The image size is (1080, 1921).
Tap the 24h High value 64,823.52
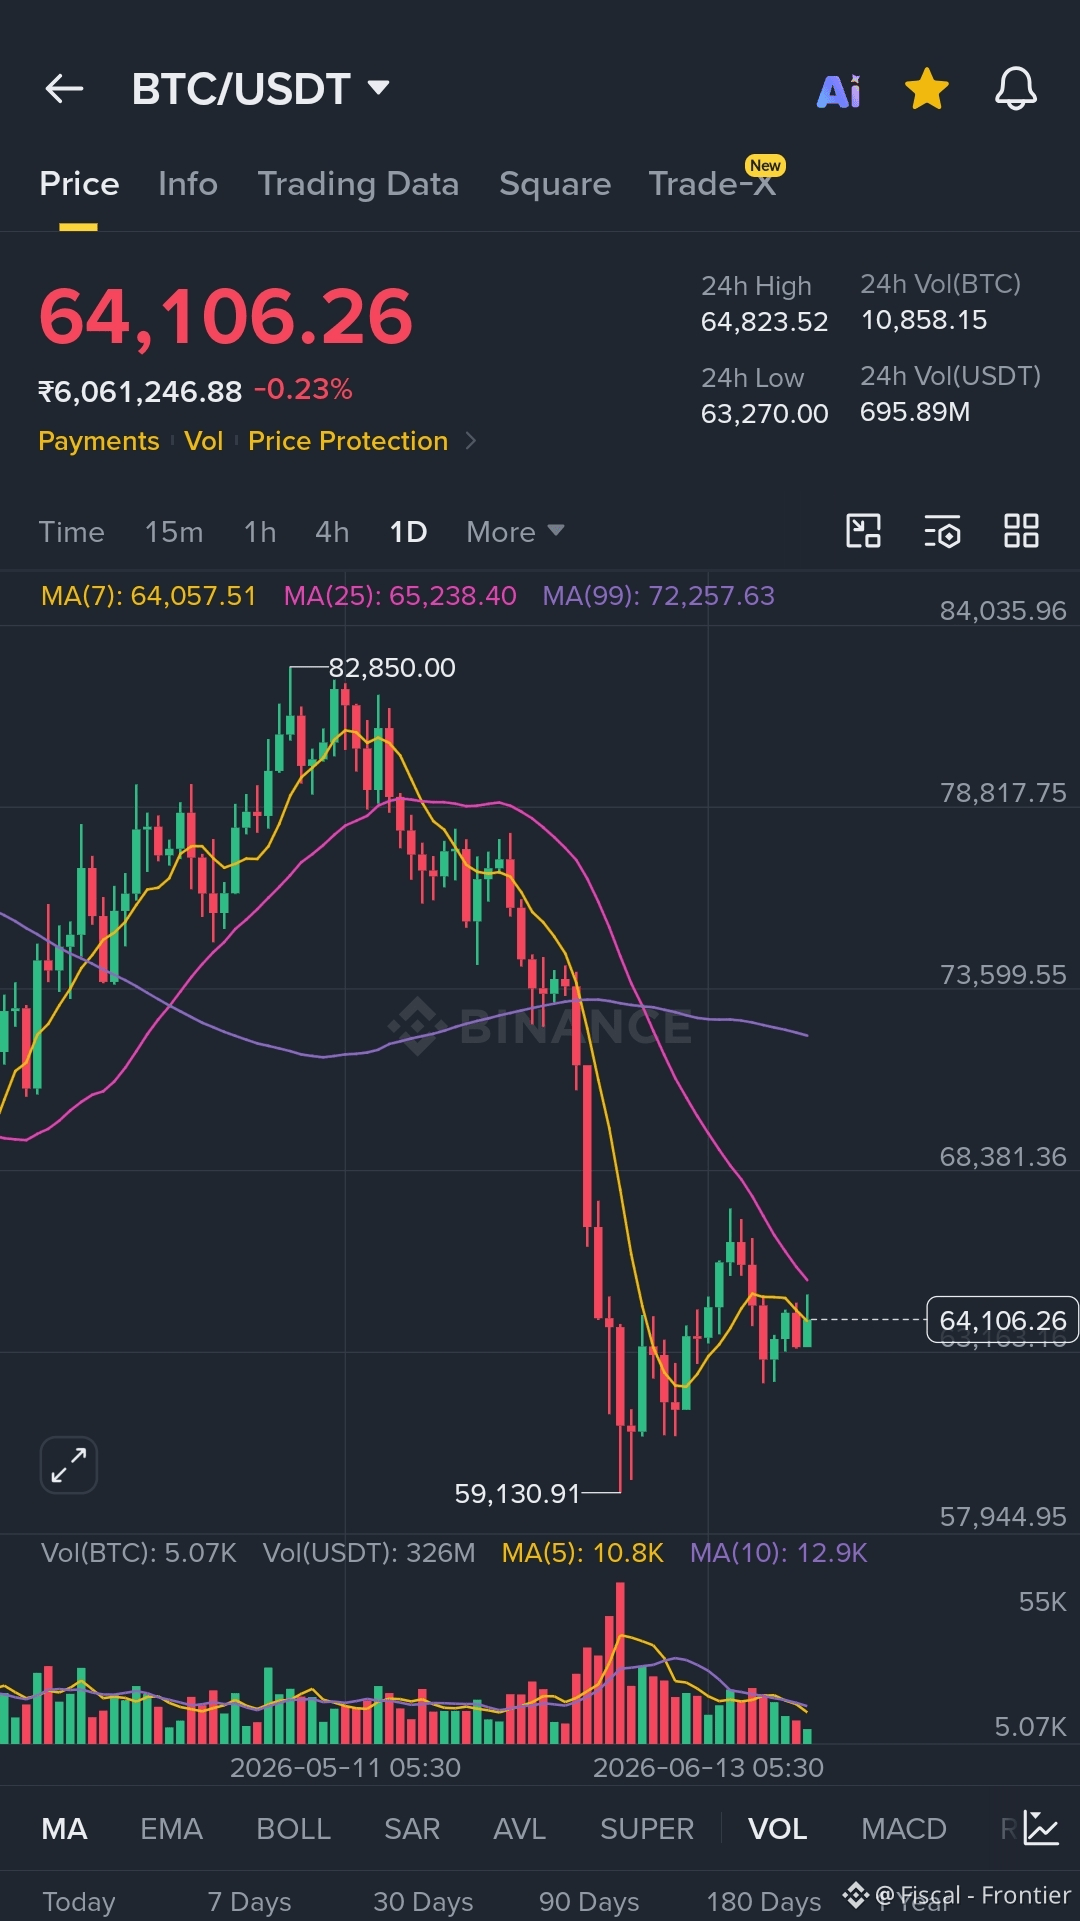point(765,322)
